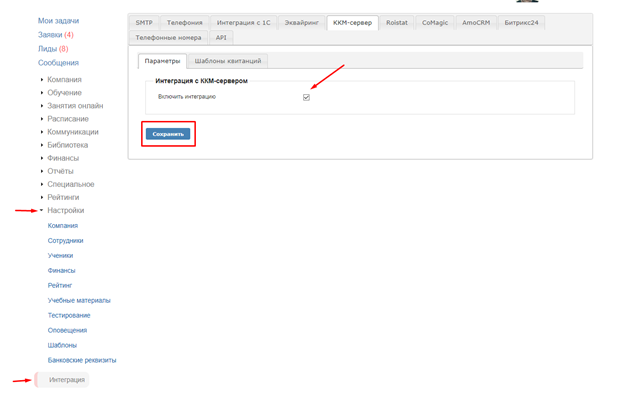
Task: Select the highlighted Интеграция menu item
Action: [62, 380]
